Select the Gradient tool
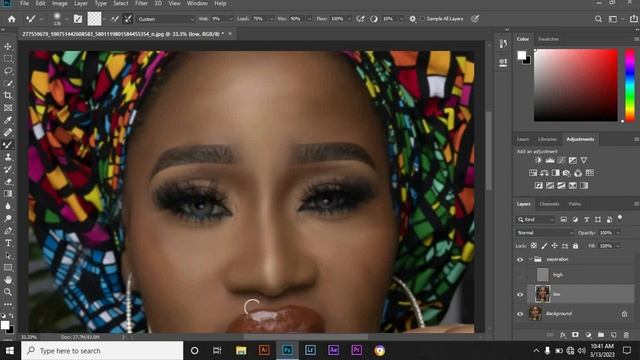Screen dimensions: 640x360 pyautogui.click(x=8, y=194)
